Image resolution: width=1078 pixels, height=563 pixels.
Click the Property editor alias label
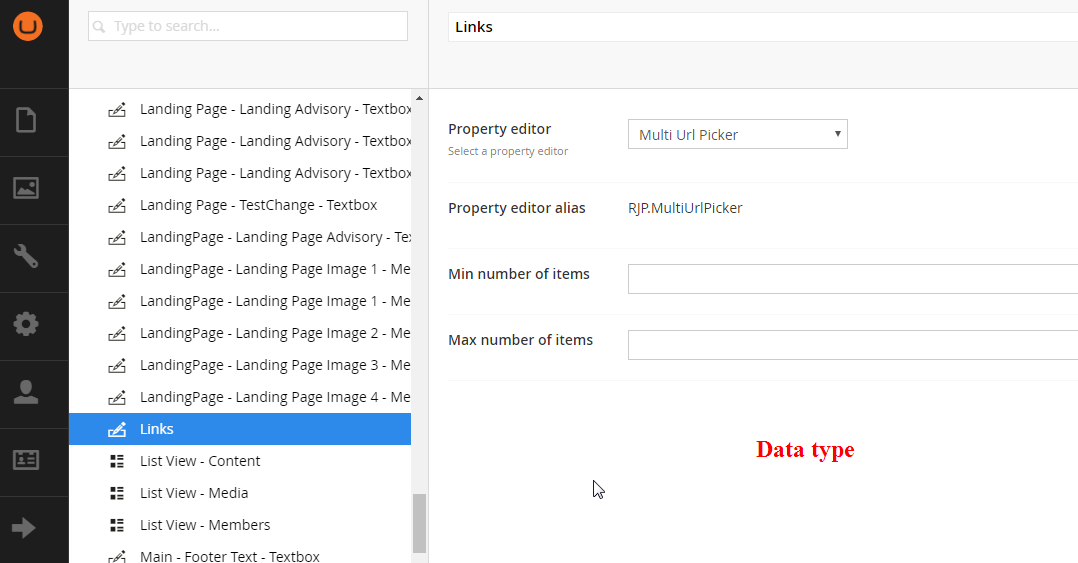[517, 208]
